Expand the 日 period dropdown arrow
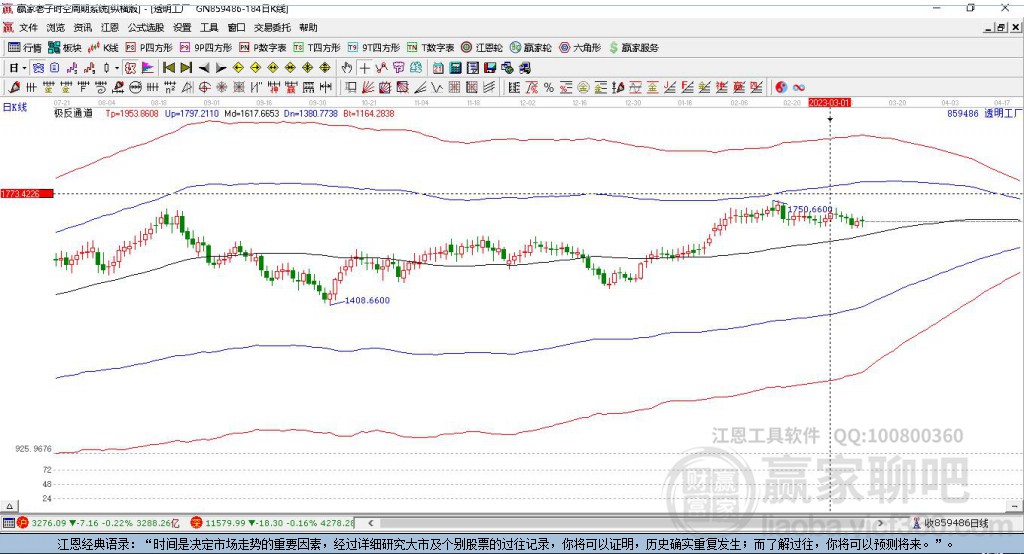The height and width of the screenshot is (554, 1024). tap(24, 68)
